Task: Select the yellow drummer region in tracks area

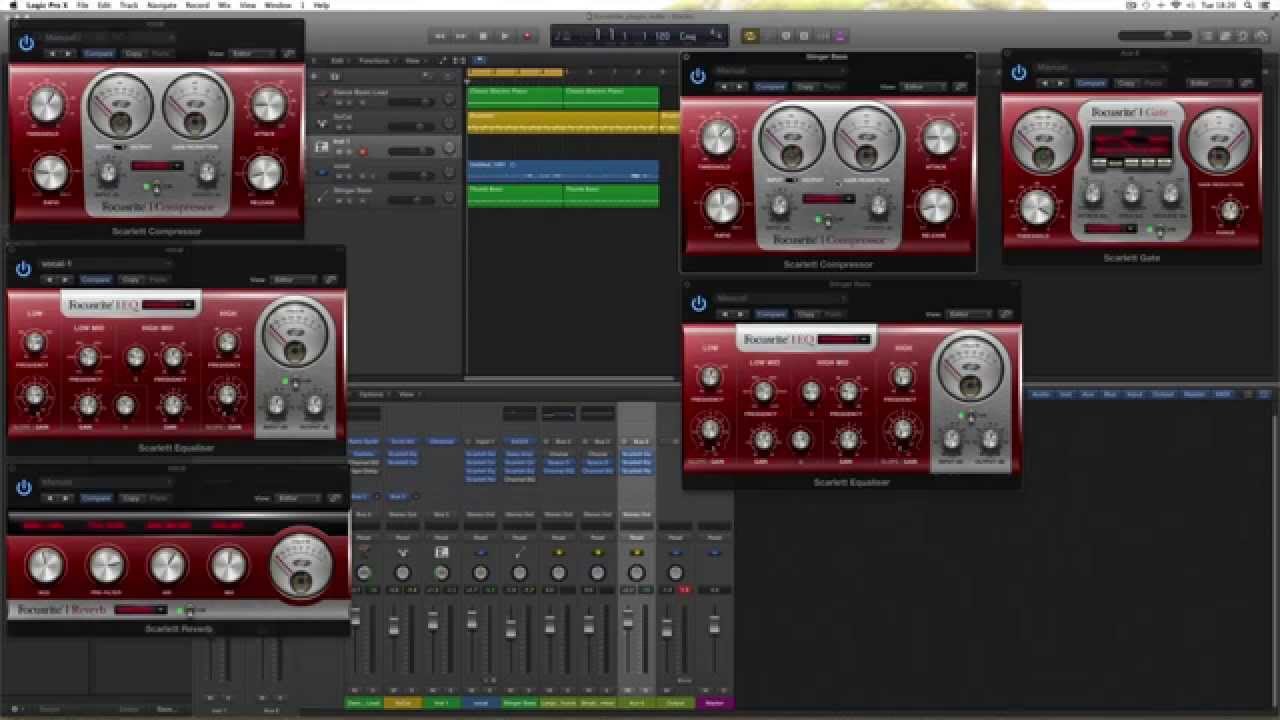Action: 563,122
